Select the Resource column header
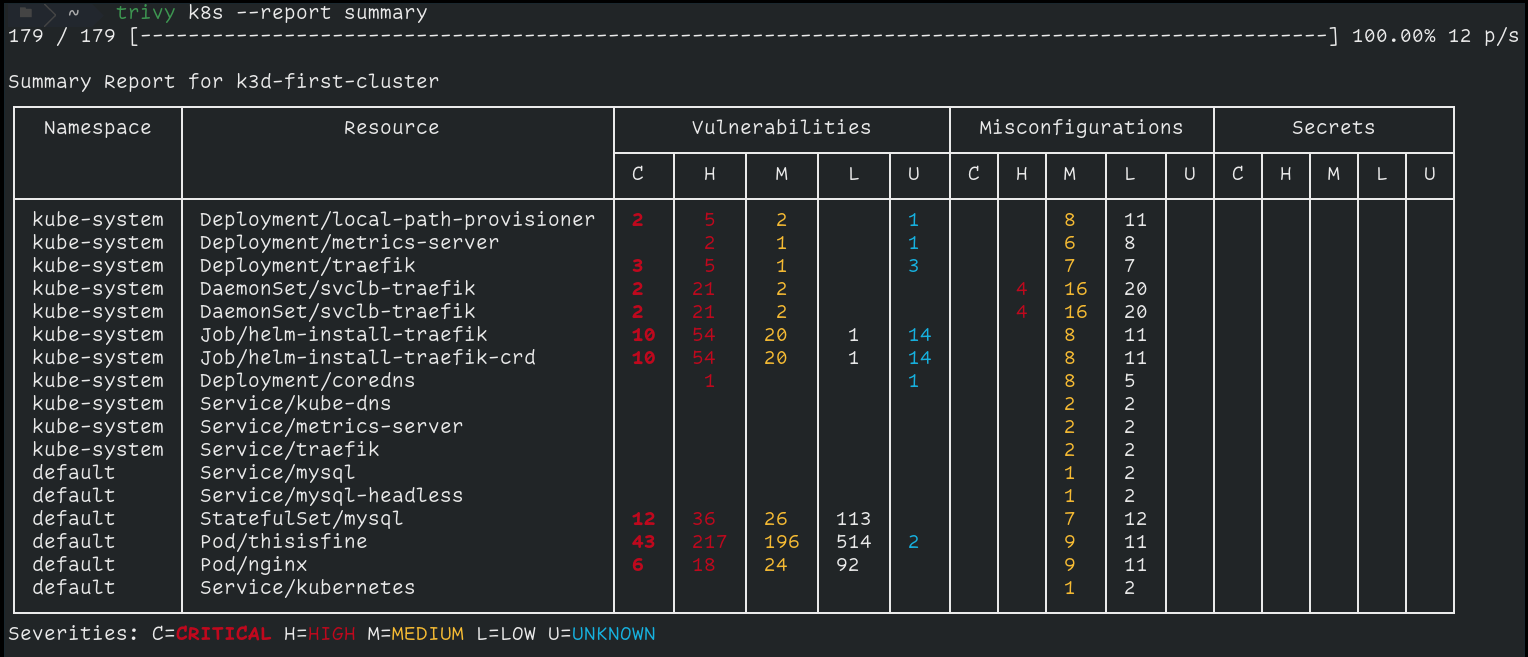This screenshot has width=1528, height=657. tap(391, 127)
